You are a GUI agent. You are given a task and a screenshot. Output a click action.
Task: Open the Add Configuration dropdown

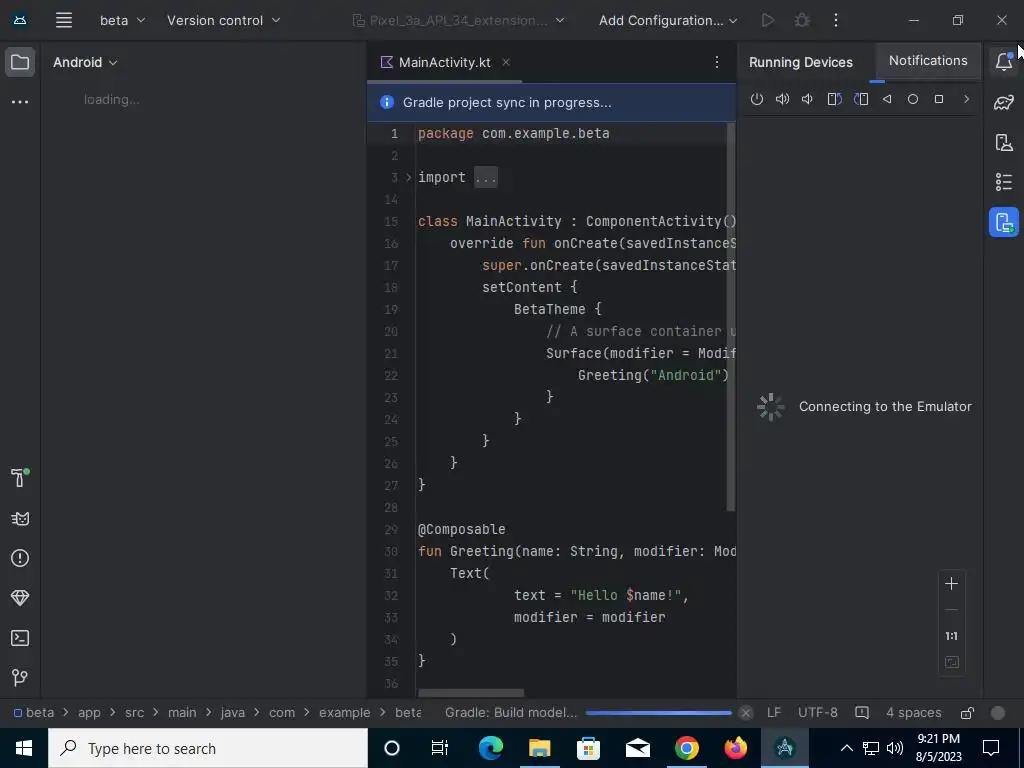[x=668, y=20]
